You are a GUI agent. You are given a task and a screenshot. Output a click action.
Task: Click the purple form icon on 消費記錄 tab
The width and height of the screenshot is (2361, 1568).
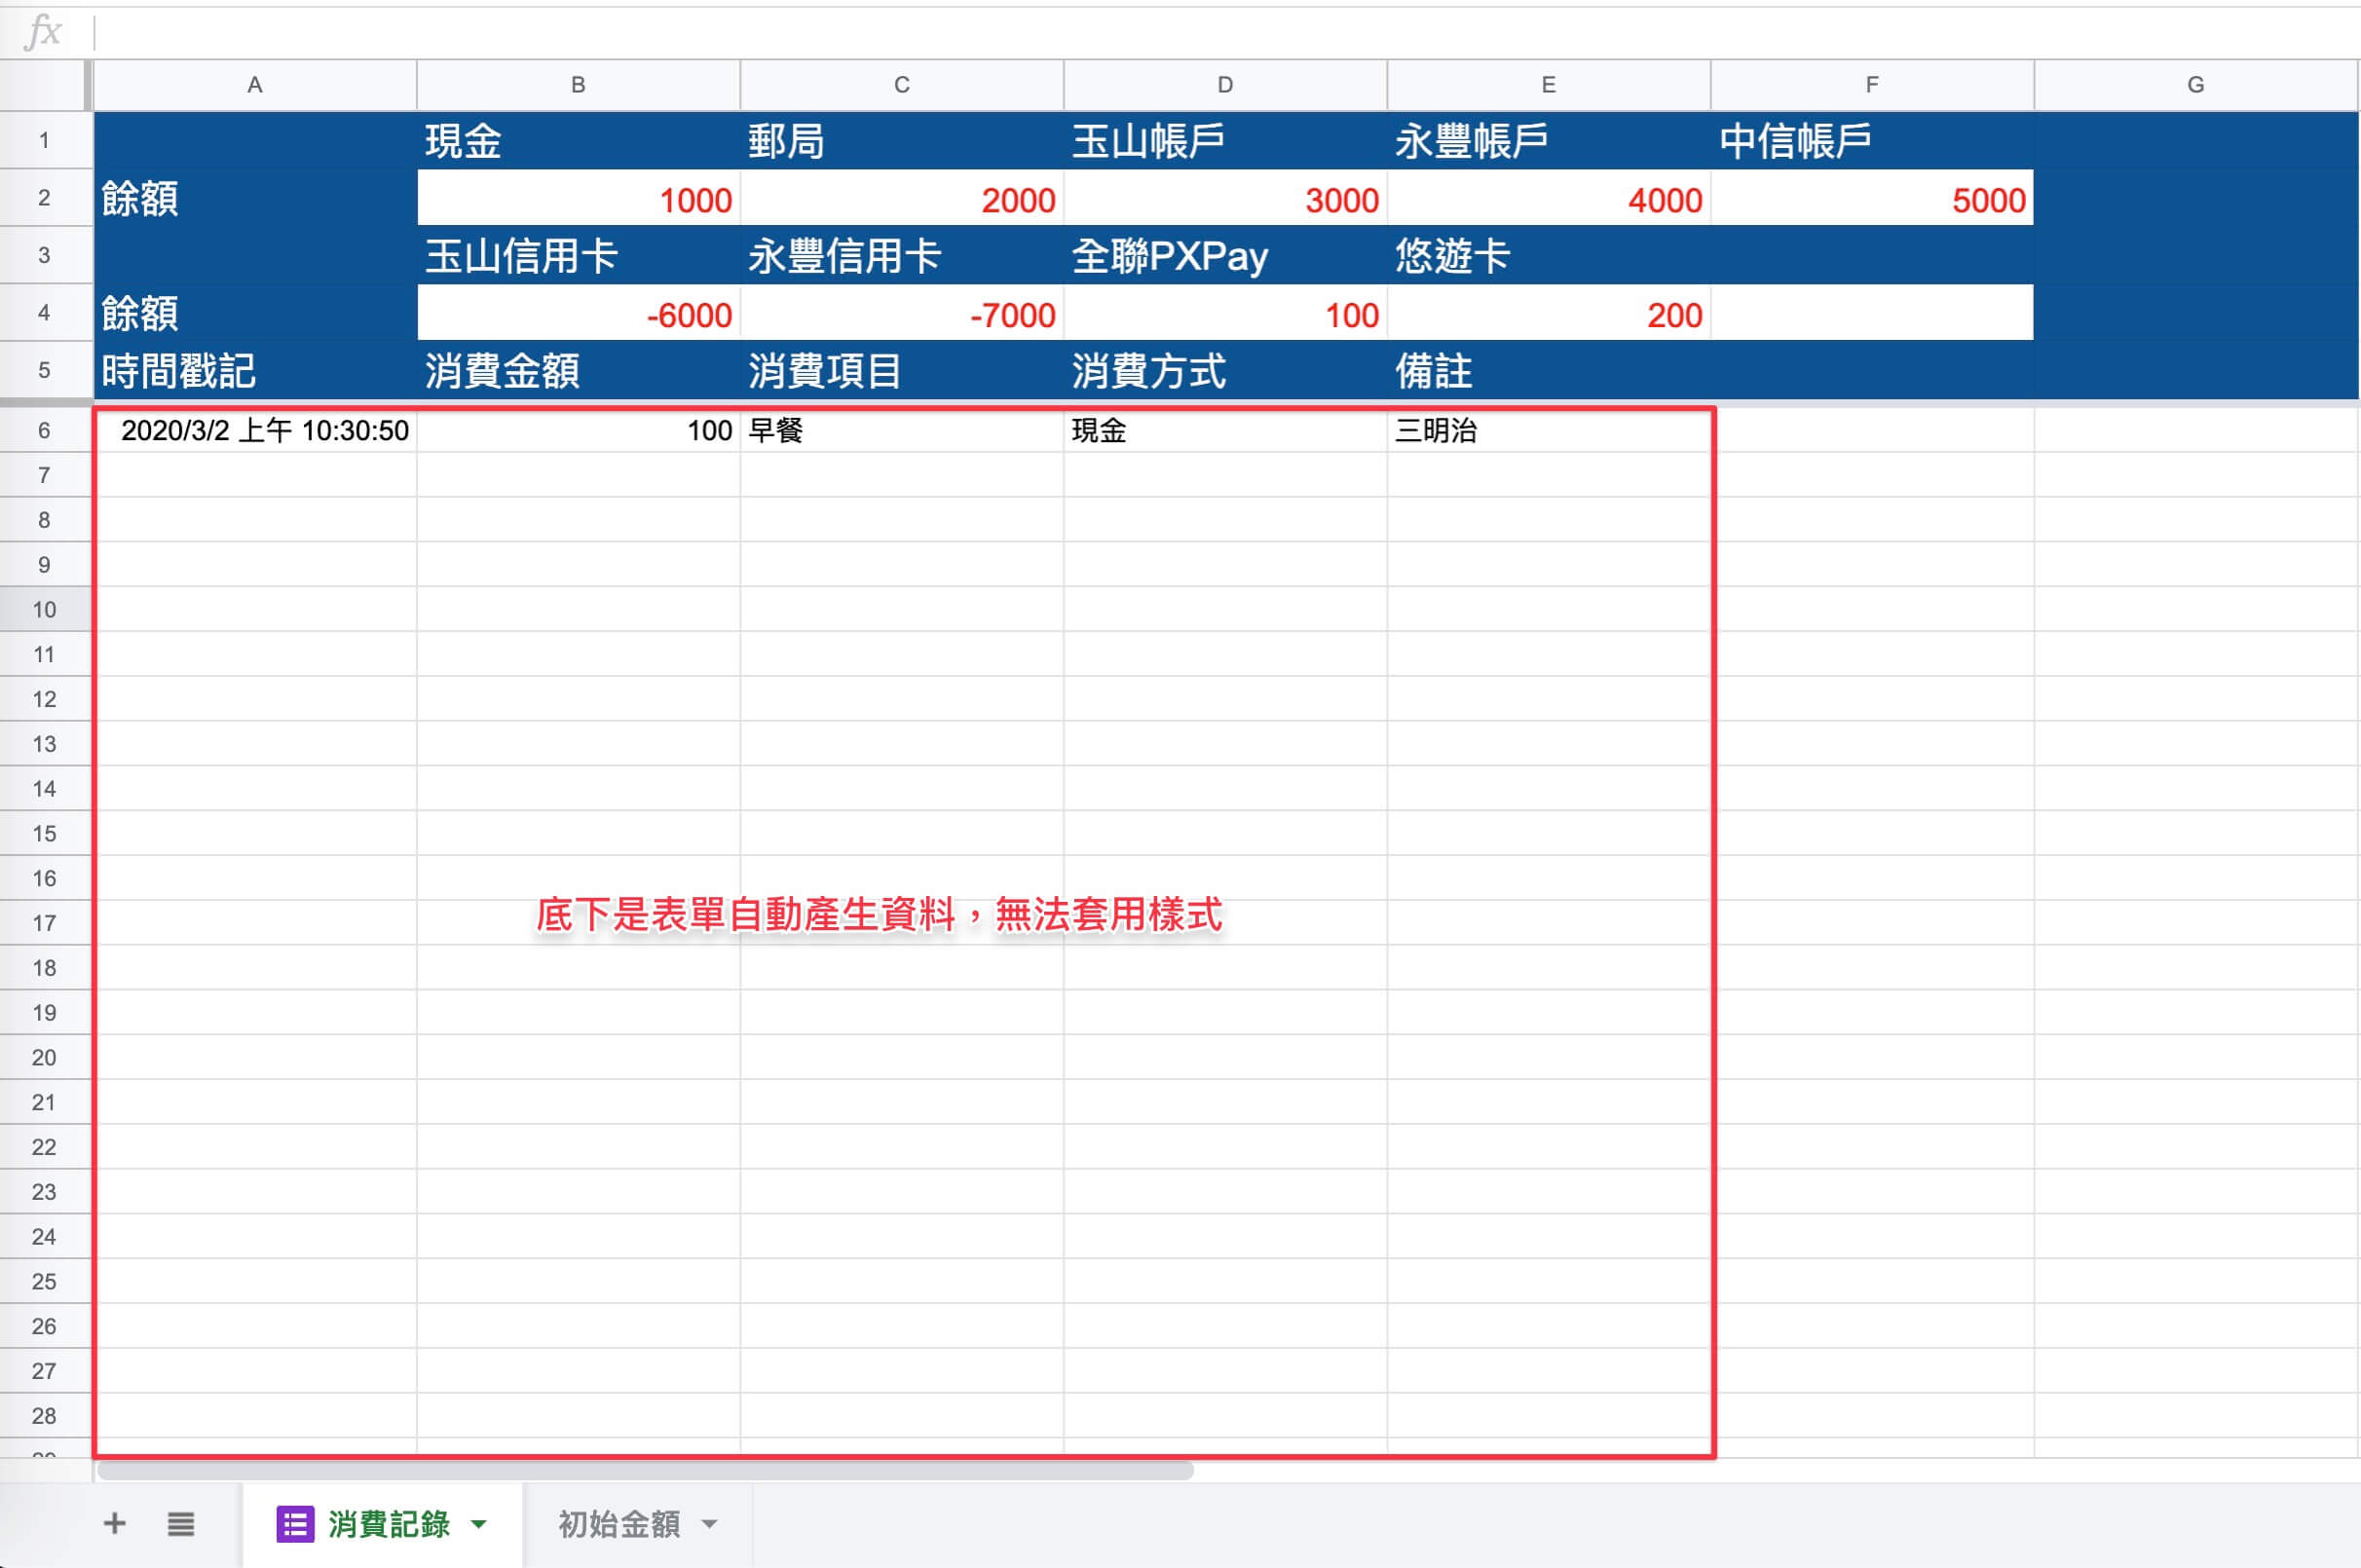point(295,1524)
